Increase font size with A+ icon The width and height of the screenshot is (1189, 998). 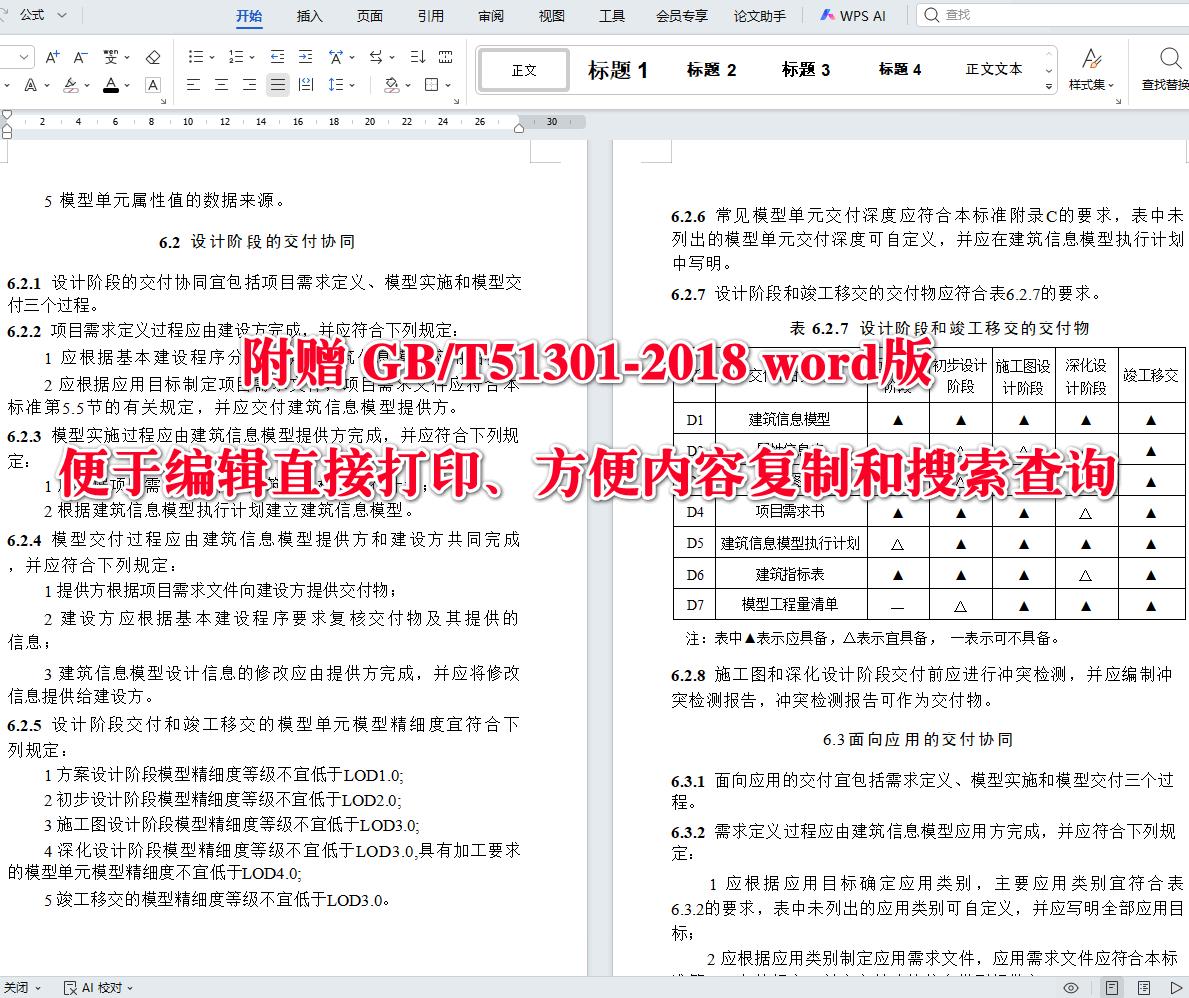(x=52, y=57)
